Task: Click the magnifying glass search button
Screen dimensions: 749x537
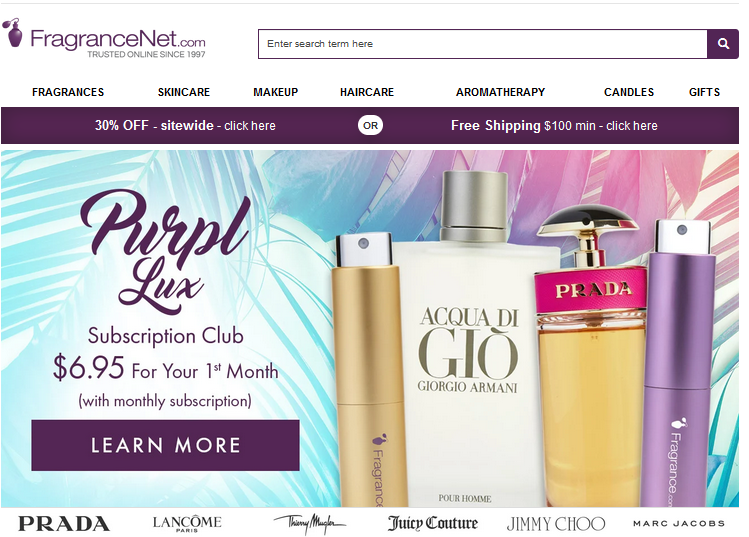Action: coord(723,44)
